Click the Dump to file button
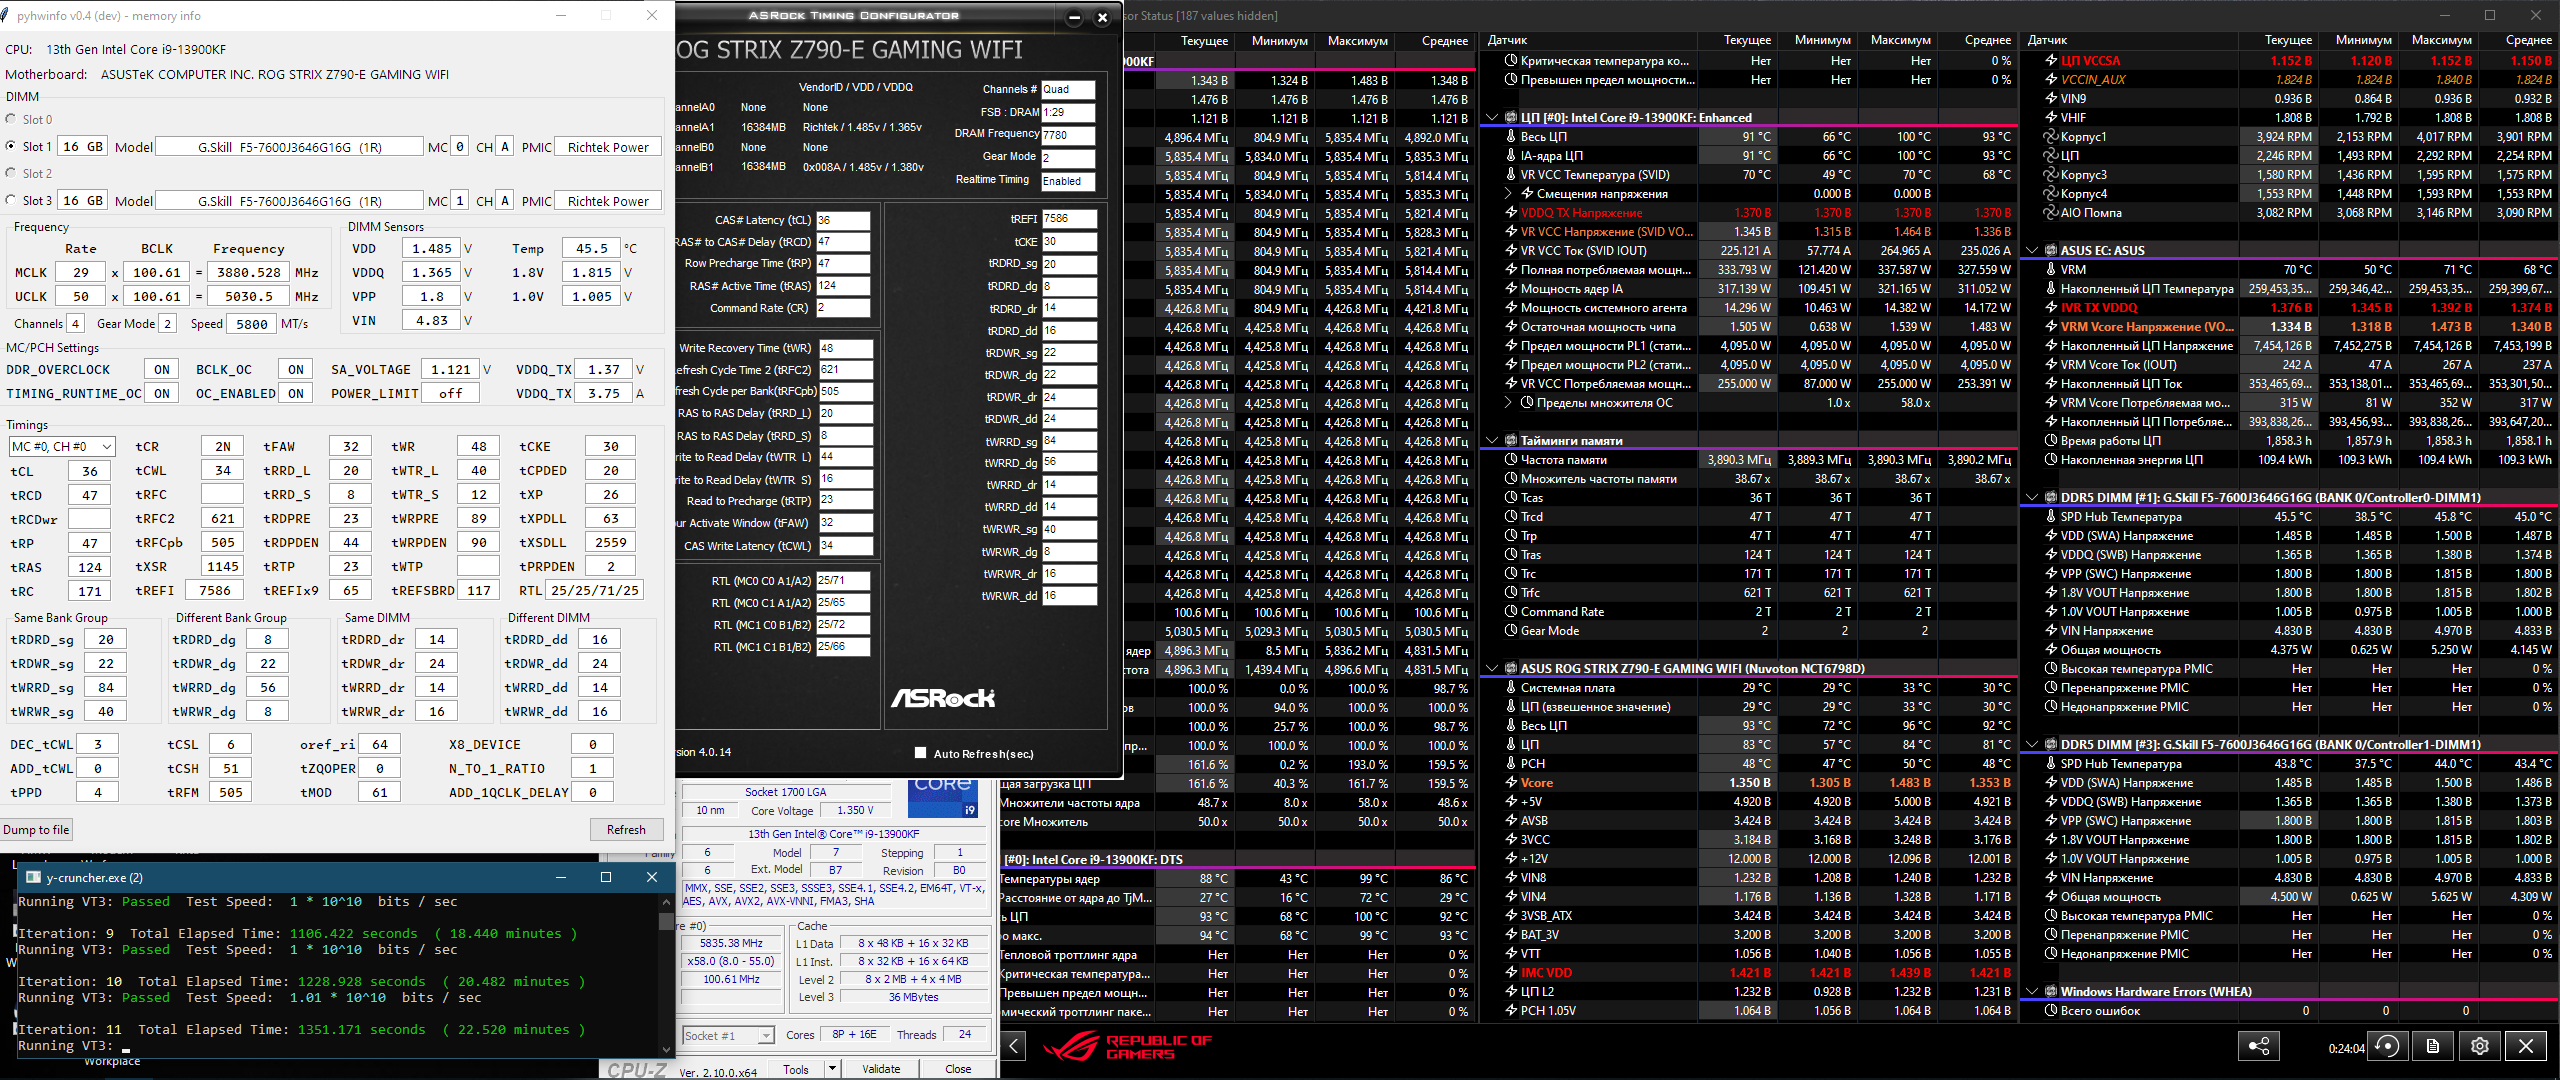 tap(36, 830)
